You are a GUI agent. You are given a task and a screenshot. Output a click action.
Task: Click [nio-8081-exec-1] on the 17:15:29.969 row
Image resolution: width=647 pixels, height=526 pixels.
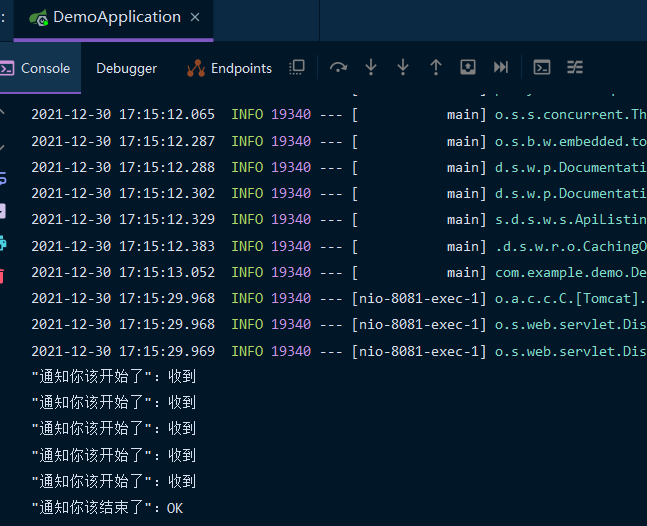click(419, 351)
